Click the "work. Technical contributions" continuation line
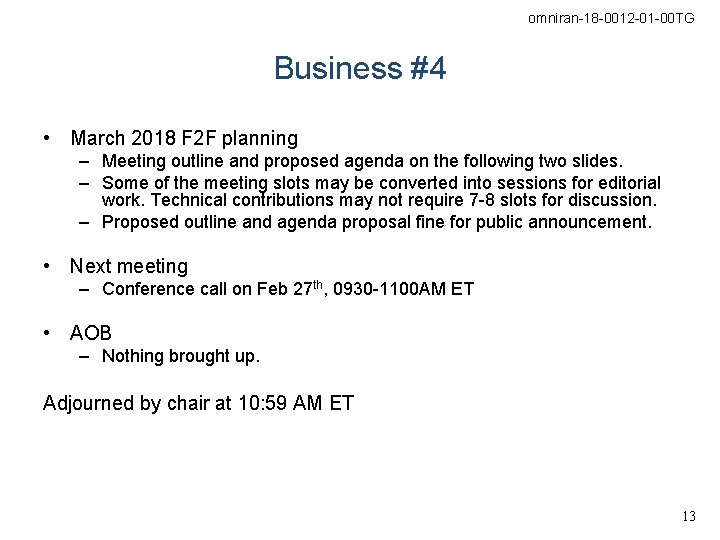 coord(378,202)
